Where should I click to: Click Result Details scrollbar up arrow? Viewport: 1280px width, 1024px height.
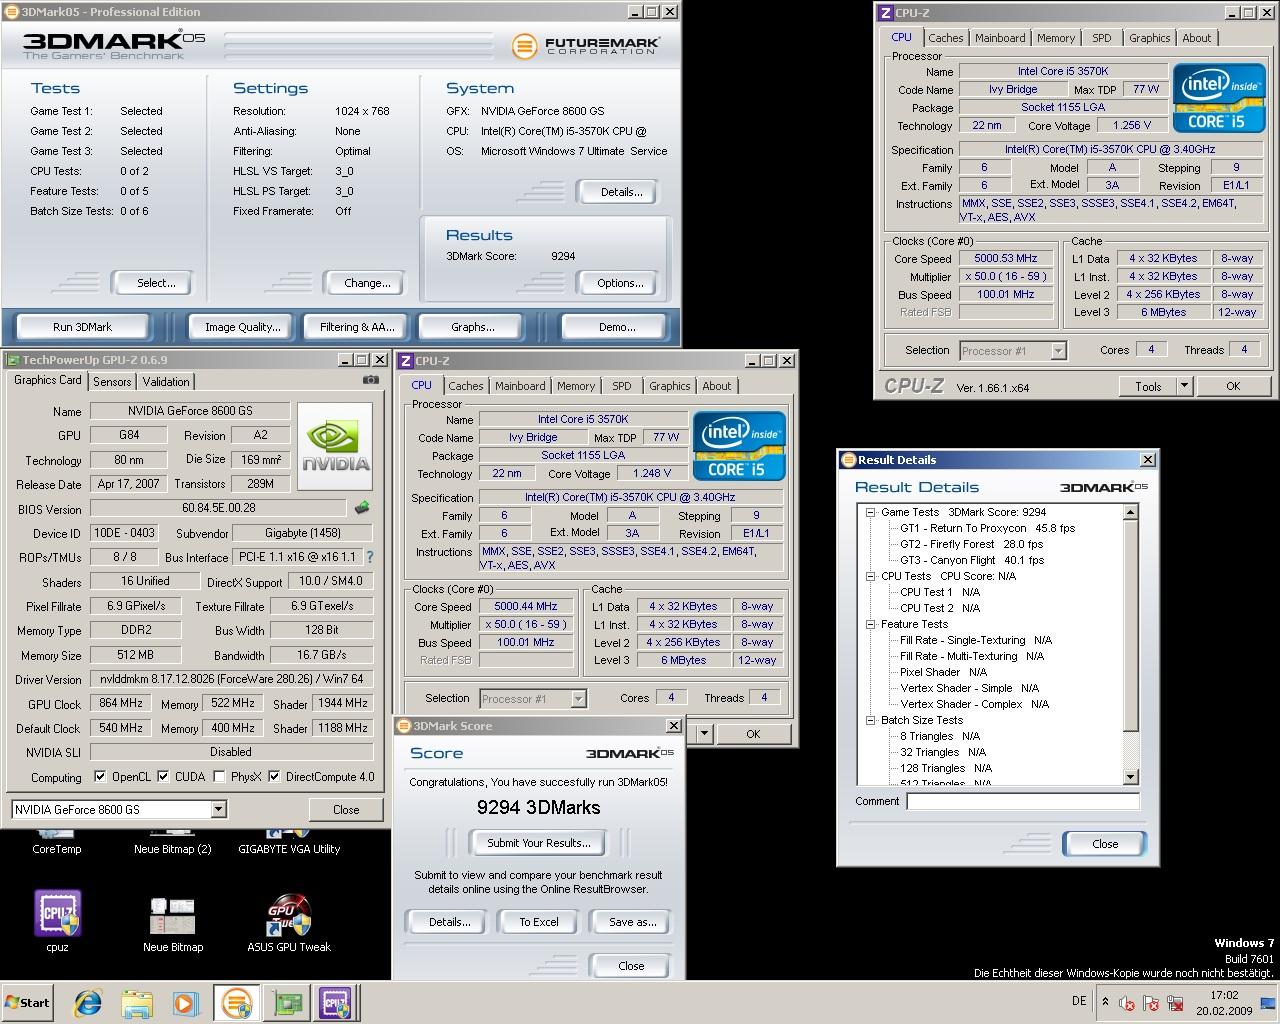[1131, 512]
